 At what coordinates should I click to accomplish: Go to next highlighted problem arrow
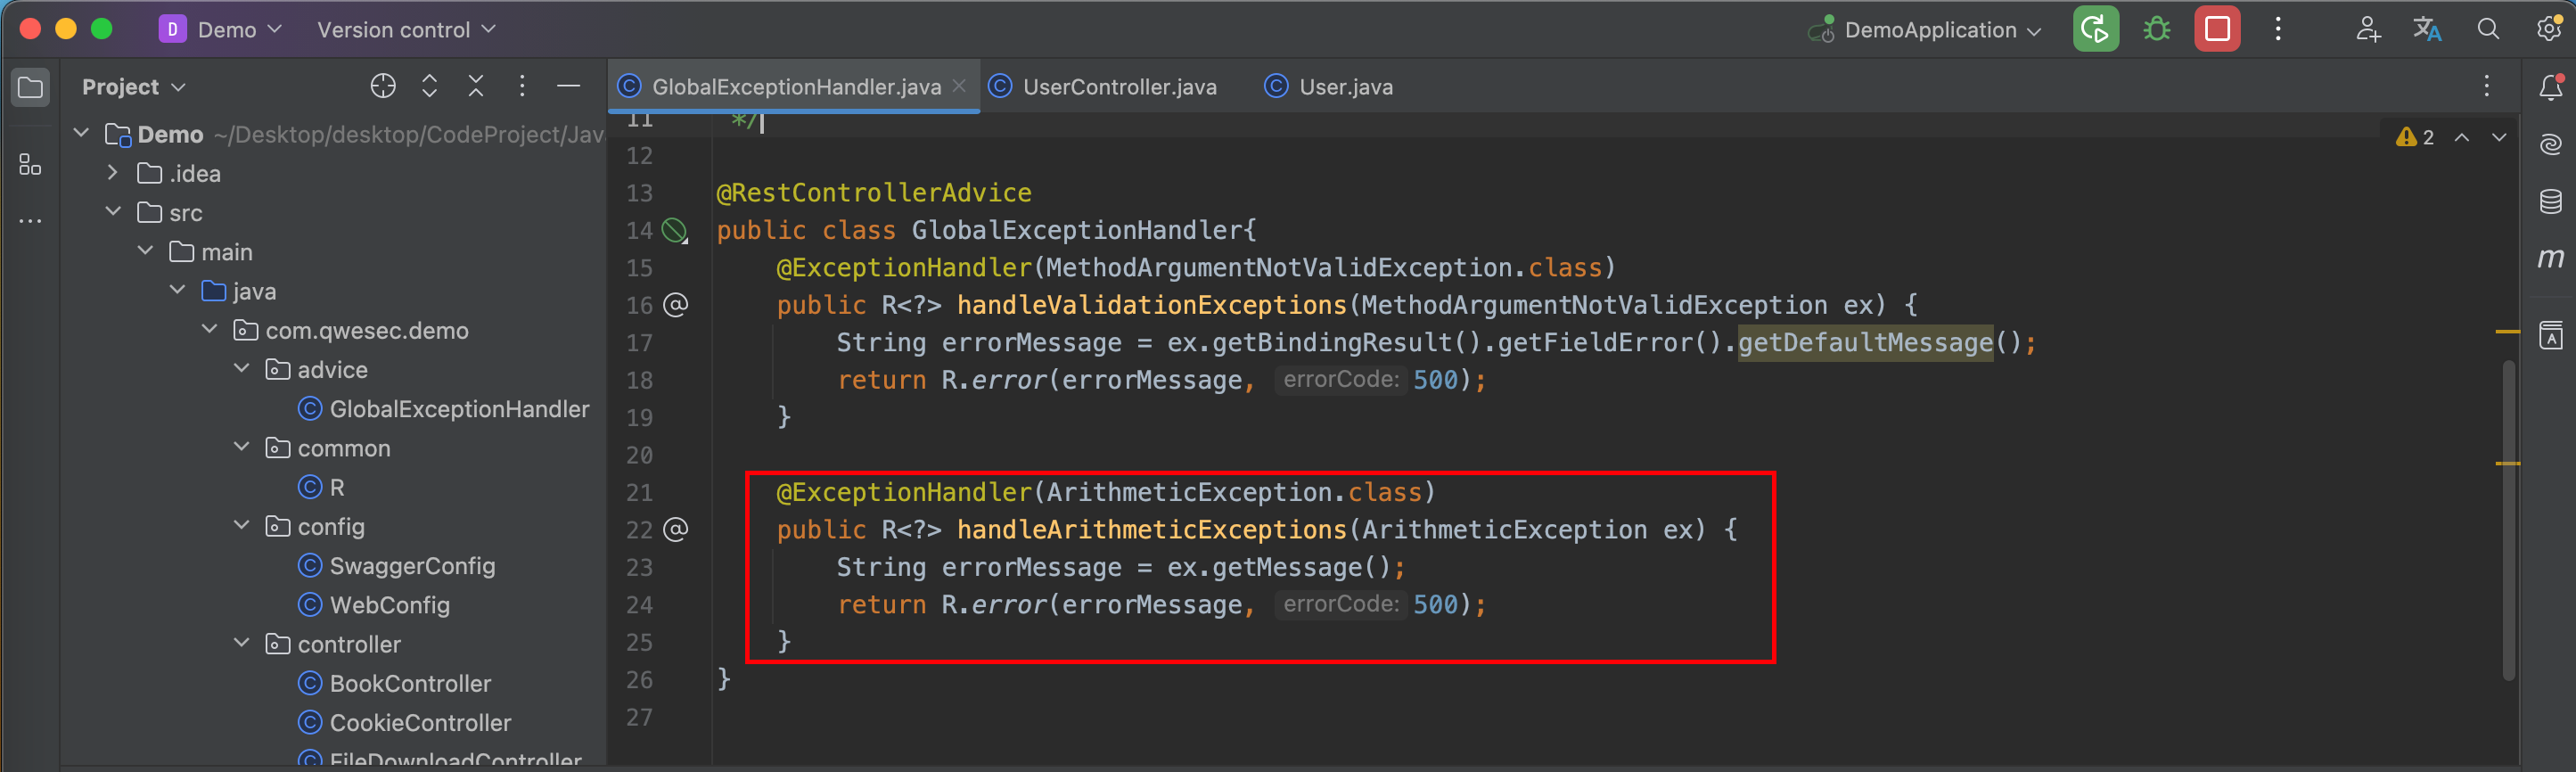(2499, 137)
